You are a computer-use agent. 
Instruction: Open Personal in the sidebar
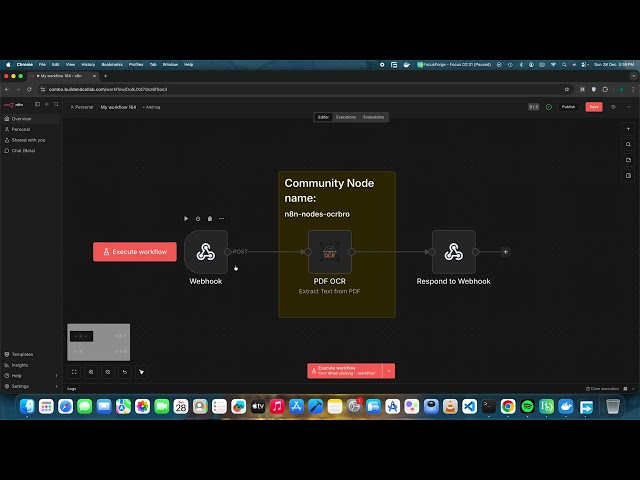pyautogui.click(x=31, y=129)
